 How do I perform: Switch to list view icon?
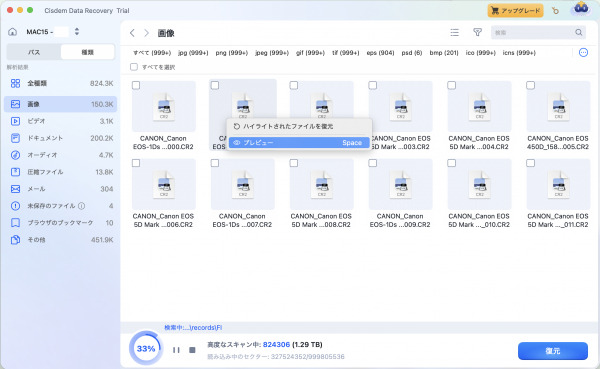pyautogui.click(x=454, y=33)
